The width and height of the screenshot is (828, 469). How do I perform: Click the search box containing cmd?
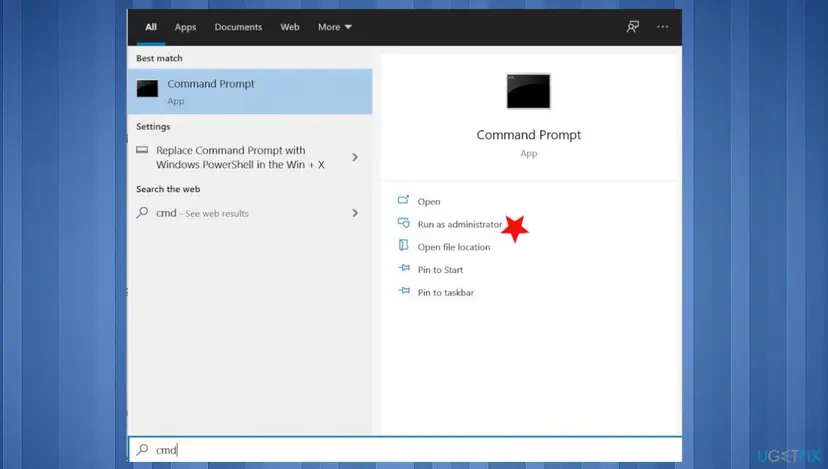(x=405, y=449)
